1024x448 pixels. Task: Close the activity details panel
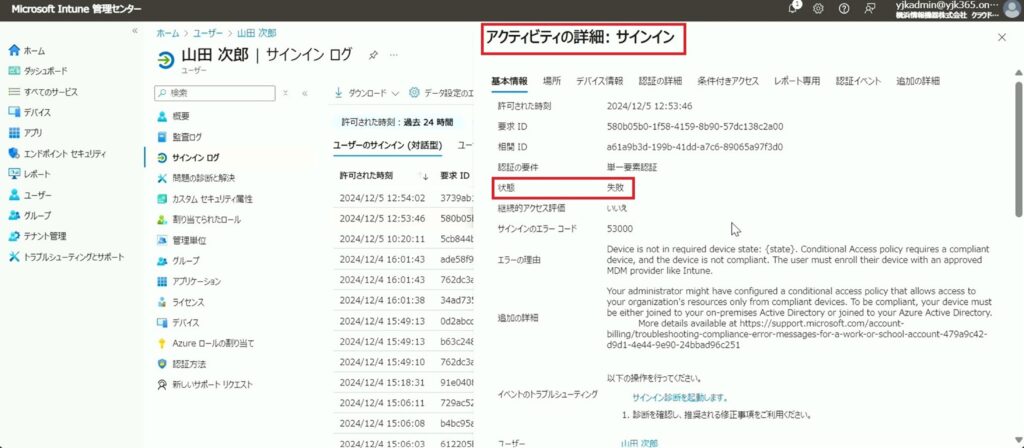[x=1002, y=38]
